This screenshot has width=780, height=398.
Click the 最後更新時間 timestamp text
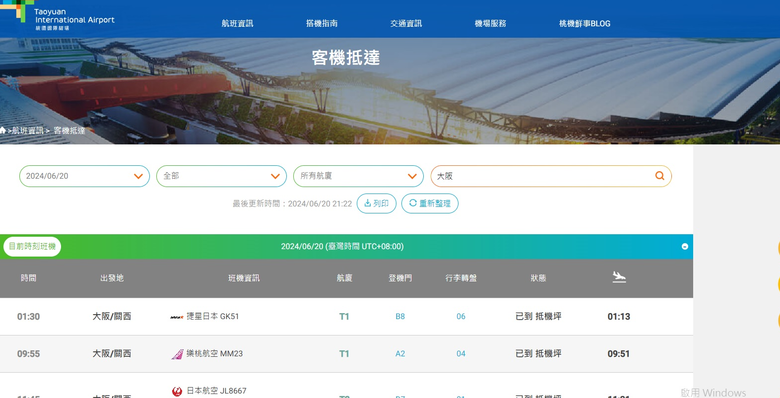click(x=292, y=204)
